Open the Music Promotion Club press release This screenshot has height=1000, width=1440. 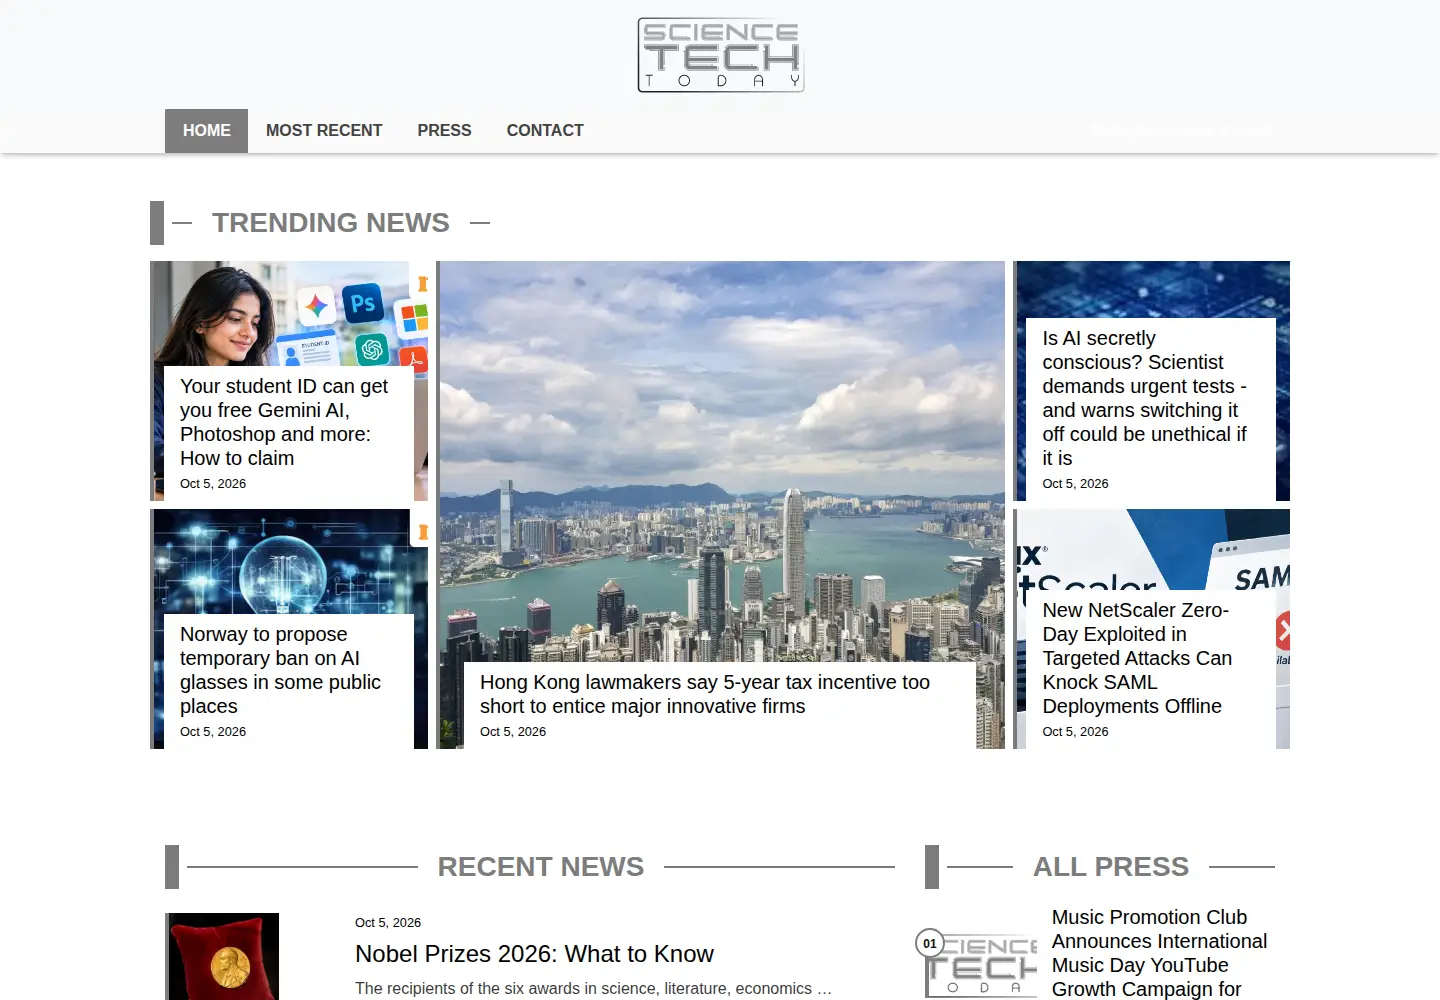point(1159,953)
